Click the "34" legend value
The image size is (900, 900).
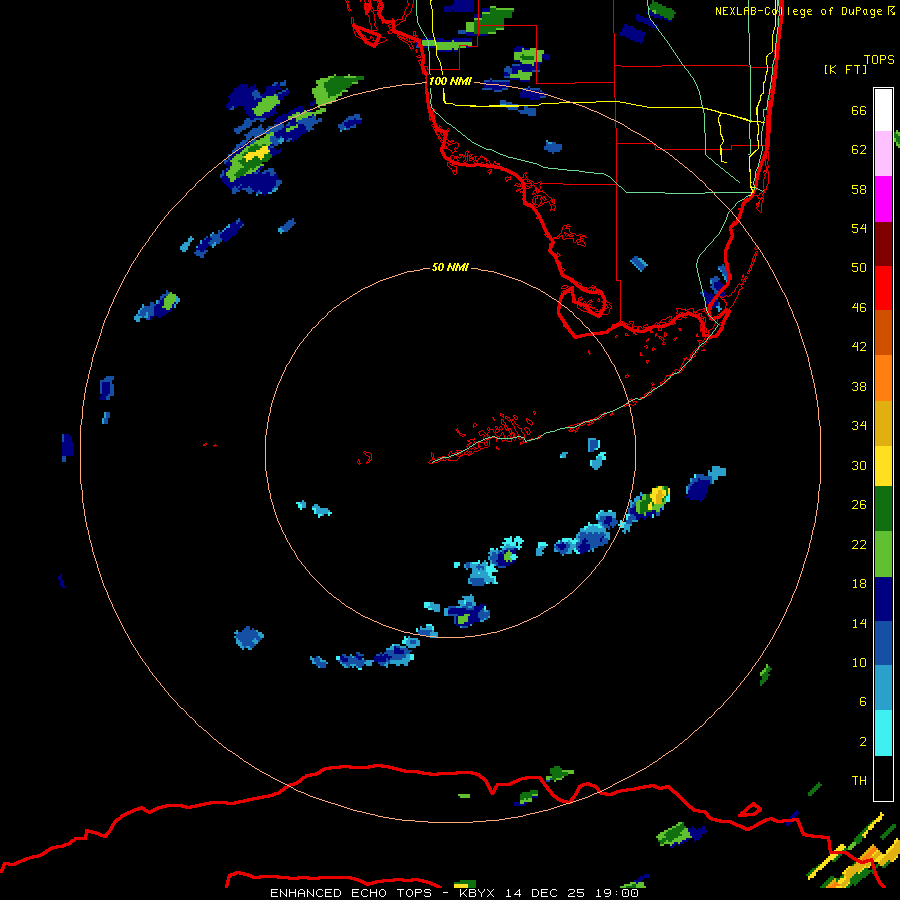[859, 426]
